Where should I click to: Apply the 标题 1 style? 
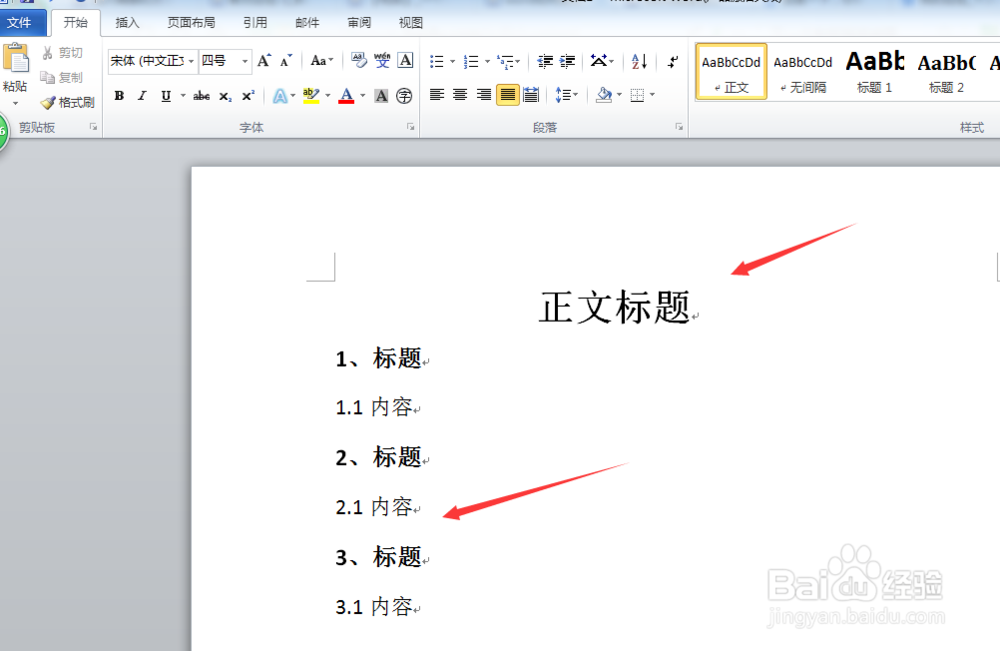[x=873, y=71]
